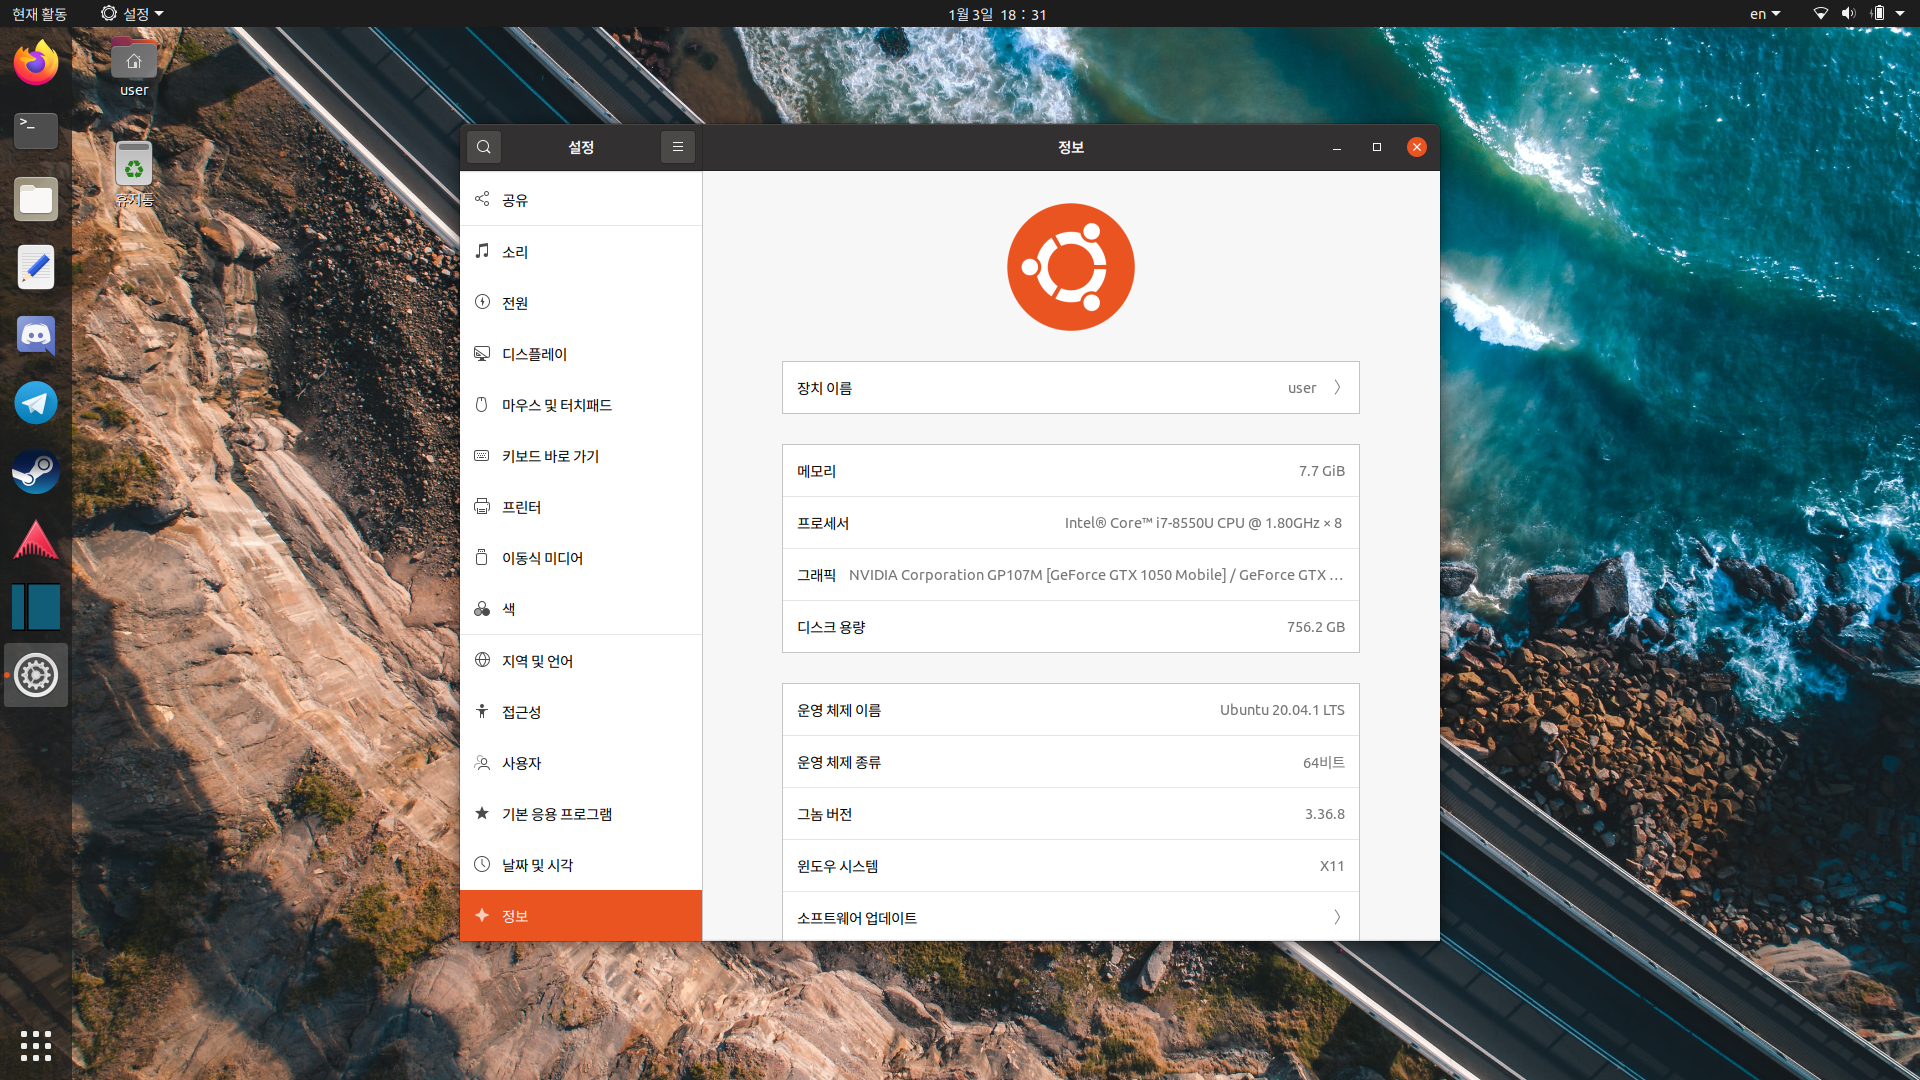Open Date & Time (날짜 및 시각)
1920x1080 pixels.
click(x=580, y=865)
